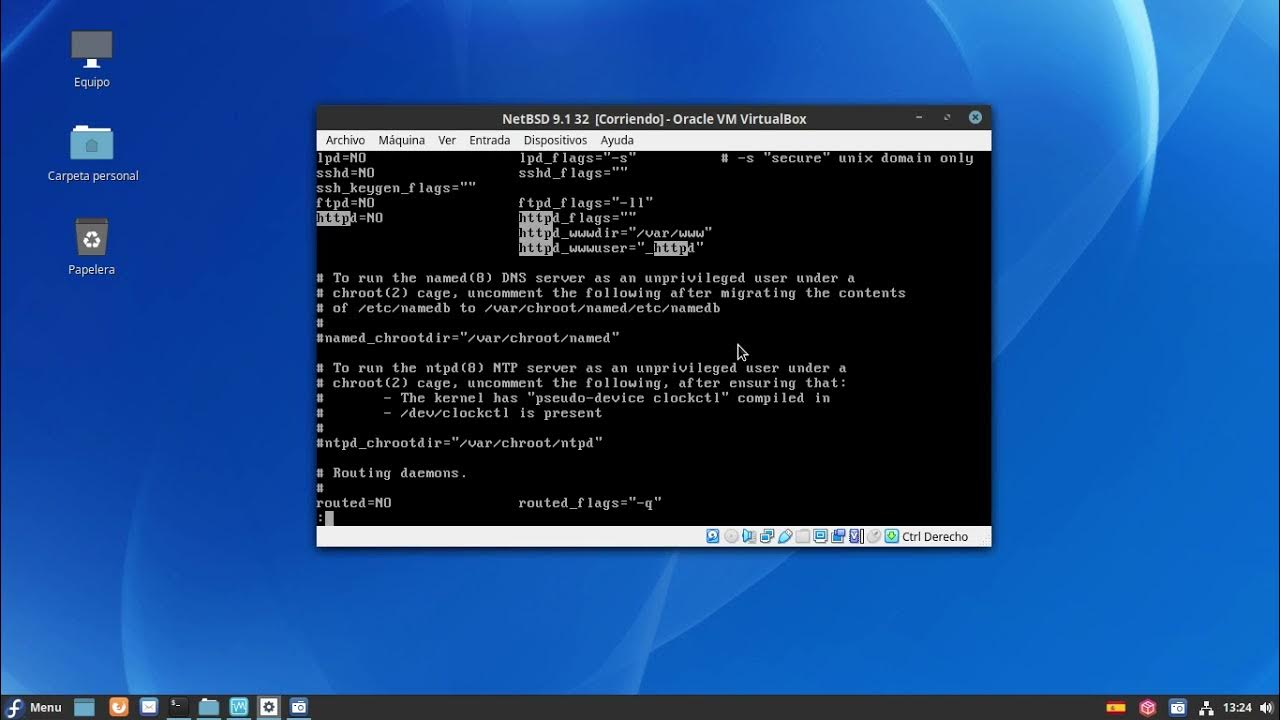Click the ssh_keygen_flags line
Viewport: 1280px width, 720px height.
tap(396, 188)
